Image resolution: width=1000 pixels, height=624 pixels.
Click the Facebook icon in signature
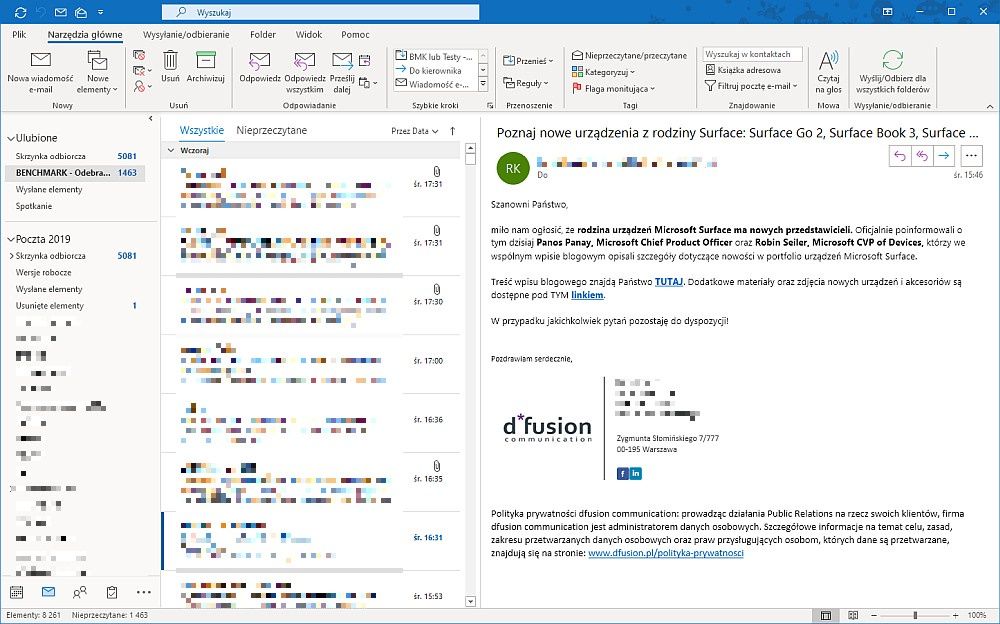[622, 473]
